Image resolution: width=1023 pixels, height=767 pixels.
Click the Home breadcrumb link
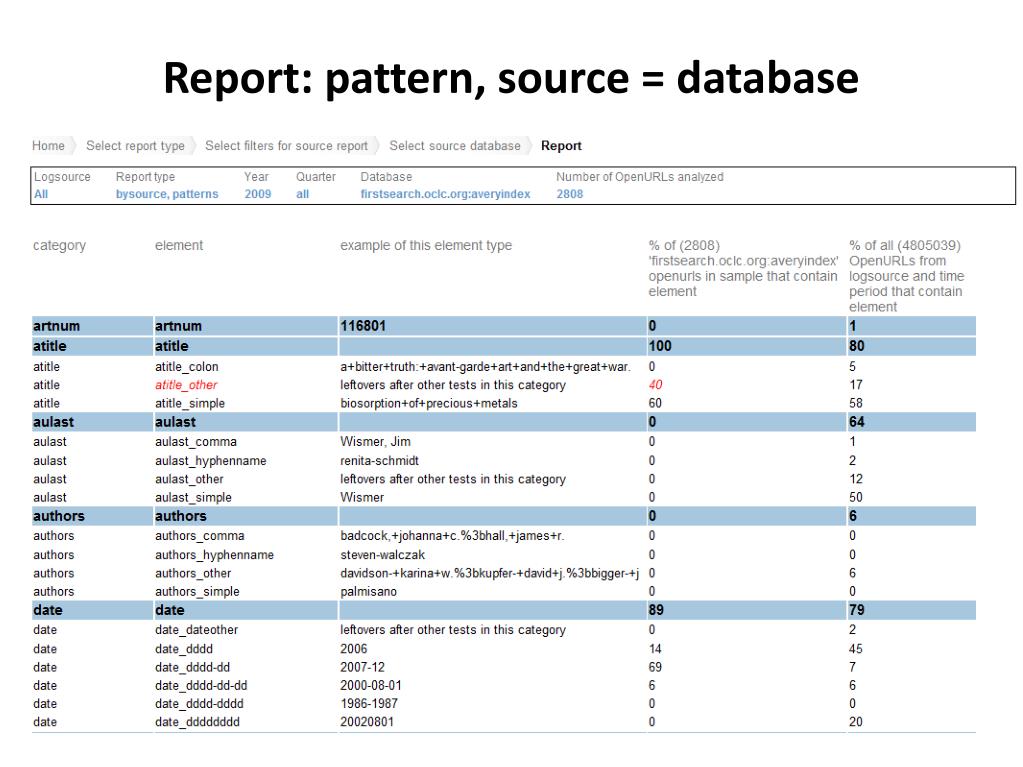click(48, 146)
